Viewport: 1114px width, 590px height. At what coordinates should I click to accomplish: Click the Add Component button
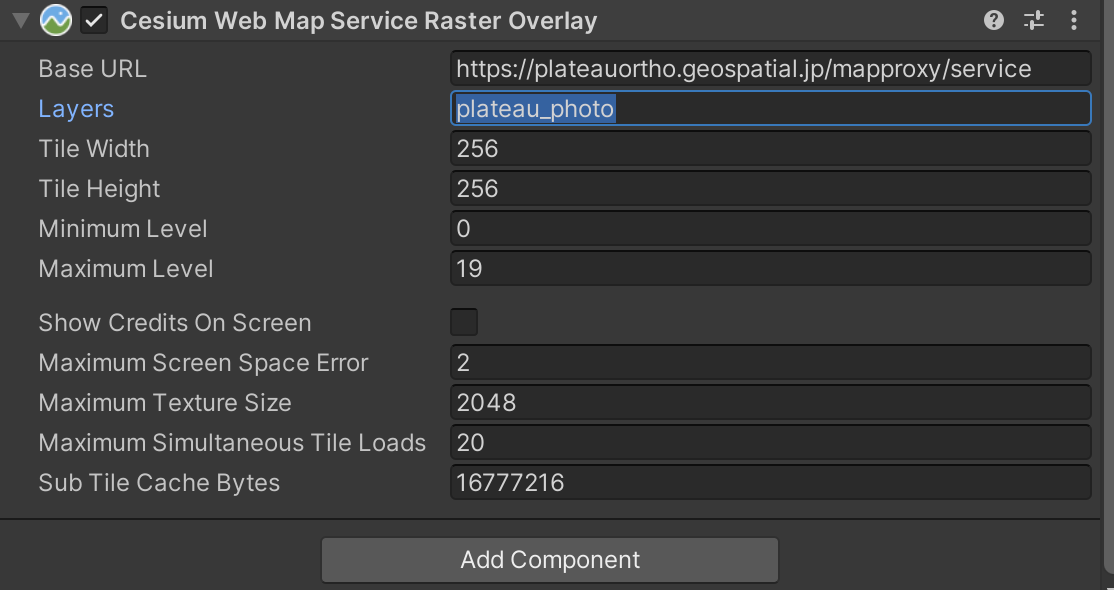550,560
